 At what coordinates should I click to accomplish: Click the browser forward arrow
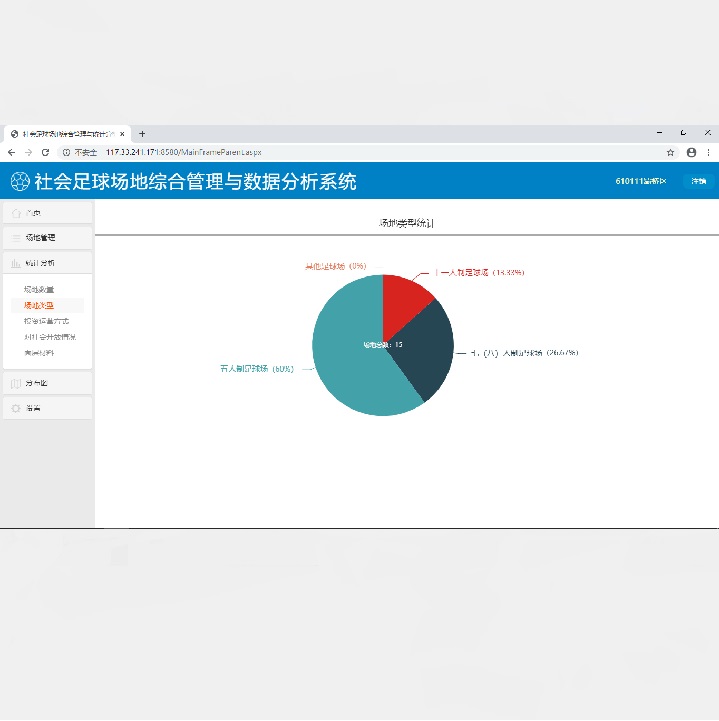tap(29, 152)
